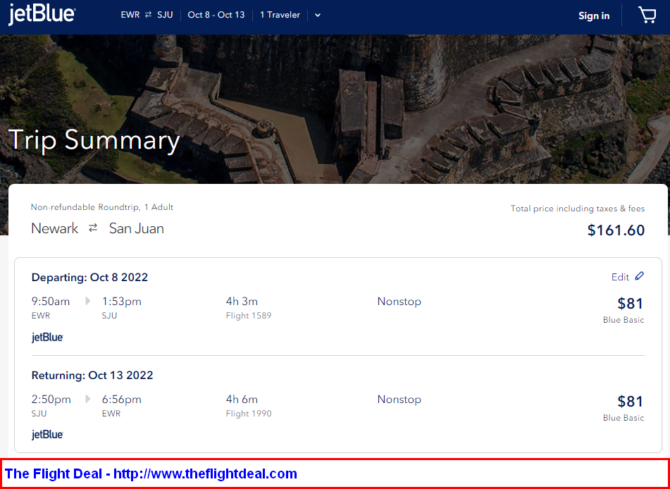Click the round-trip arrows between EWR and SJU
The width and height of the screenshot is (670, 489).
click(148, 15)
